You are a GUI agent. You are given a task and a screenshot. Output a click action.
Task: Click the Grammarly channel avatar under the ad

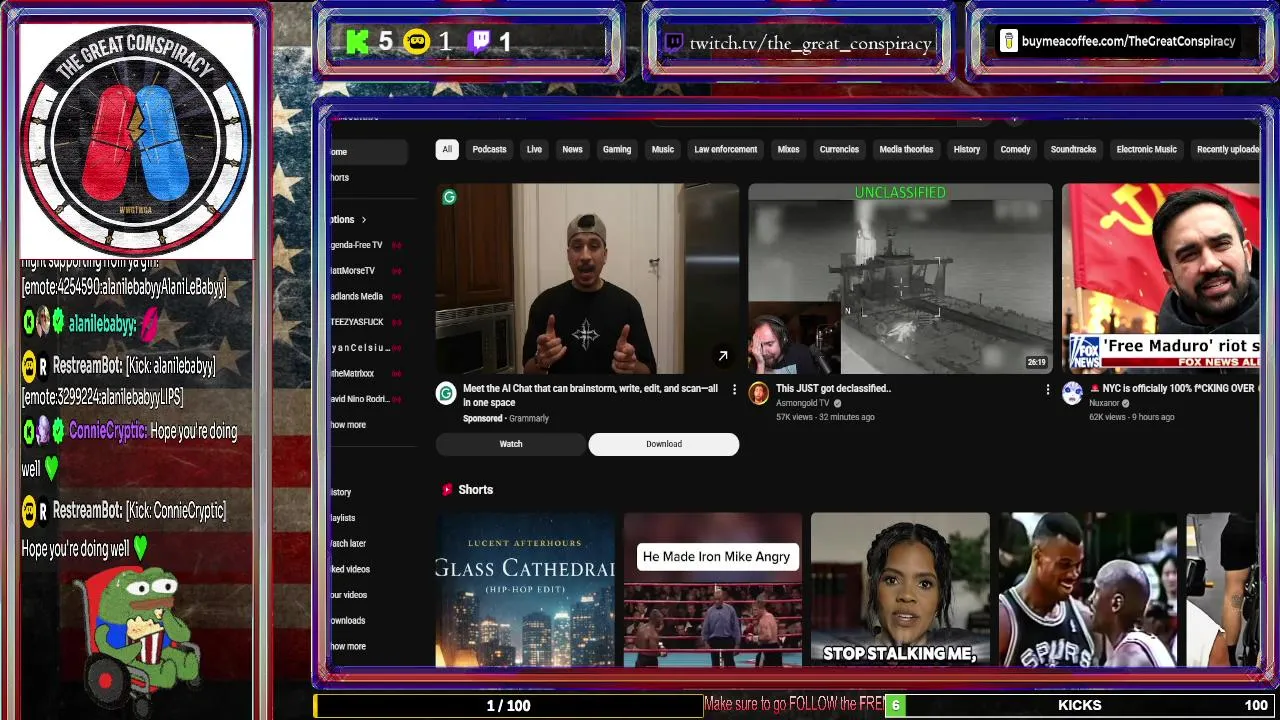(x=446, y=393)
